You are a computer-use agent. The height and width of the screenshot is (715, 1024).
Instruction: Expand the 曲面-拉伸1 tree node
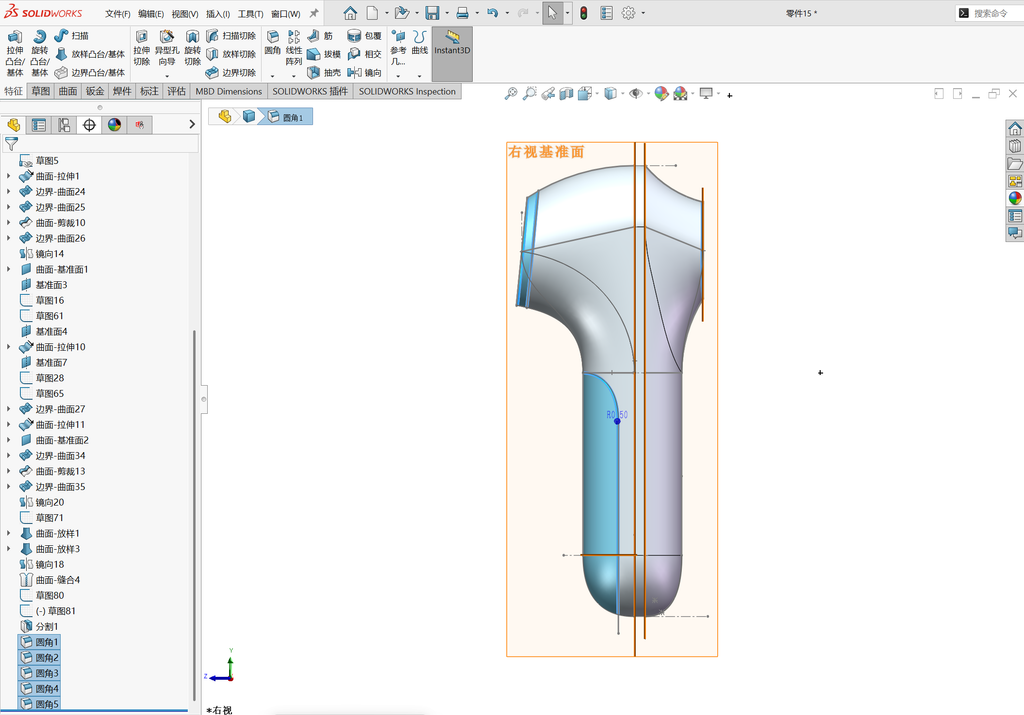(8, 176)
